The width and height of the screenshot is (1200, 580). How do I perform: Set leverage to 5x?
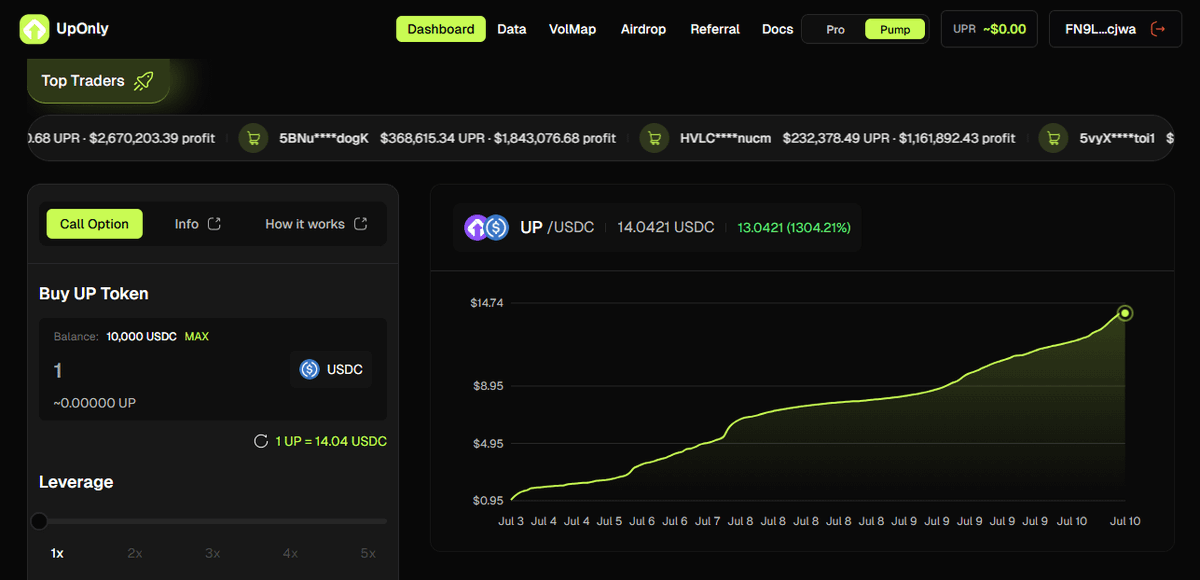coord(368,553)
